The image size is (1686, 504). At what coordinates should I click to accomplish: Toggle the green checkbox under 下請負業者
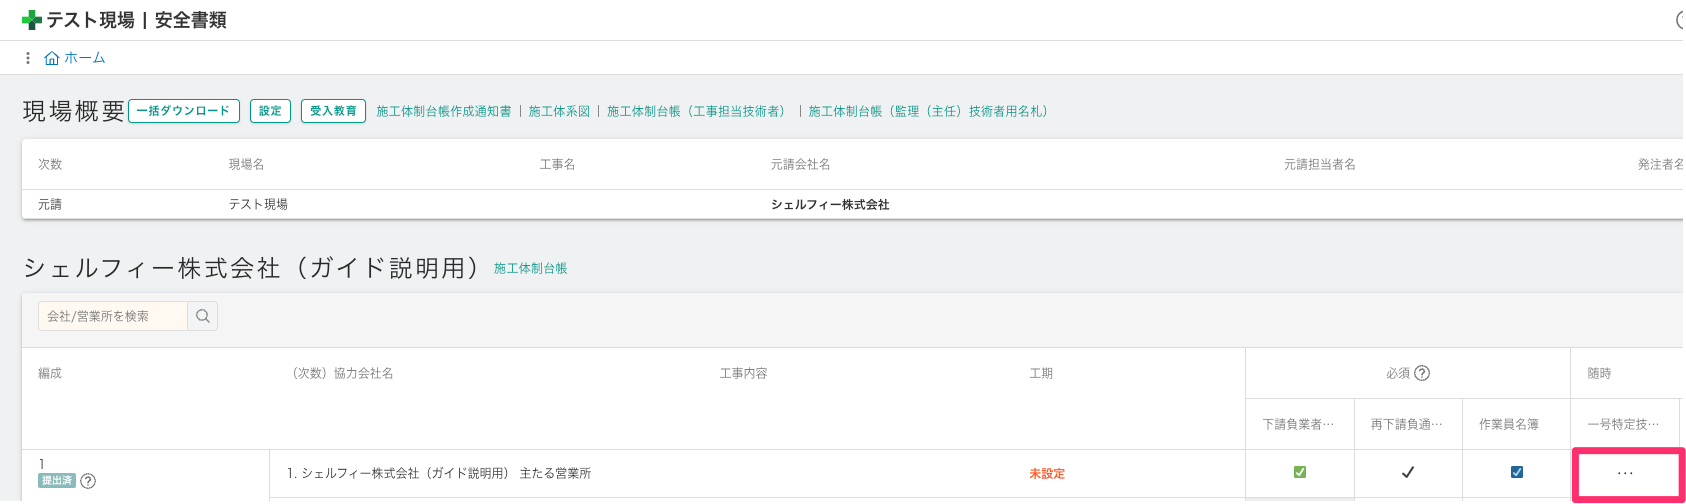point(1300,472)
